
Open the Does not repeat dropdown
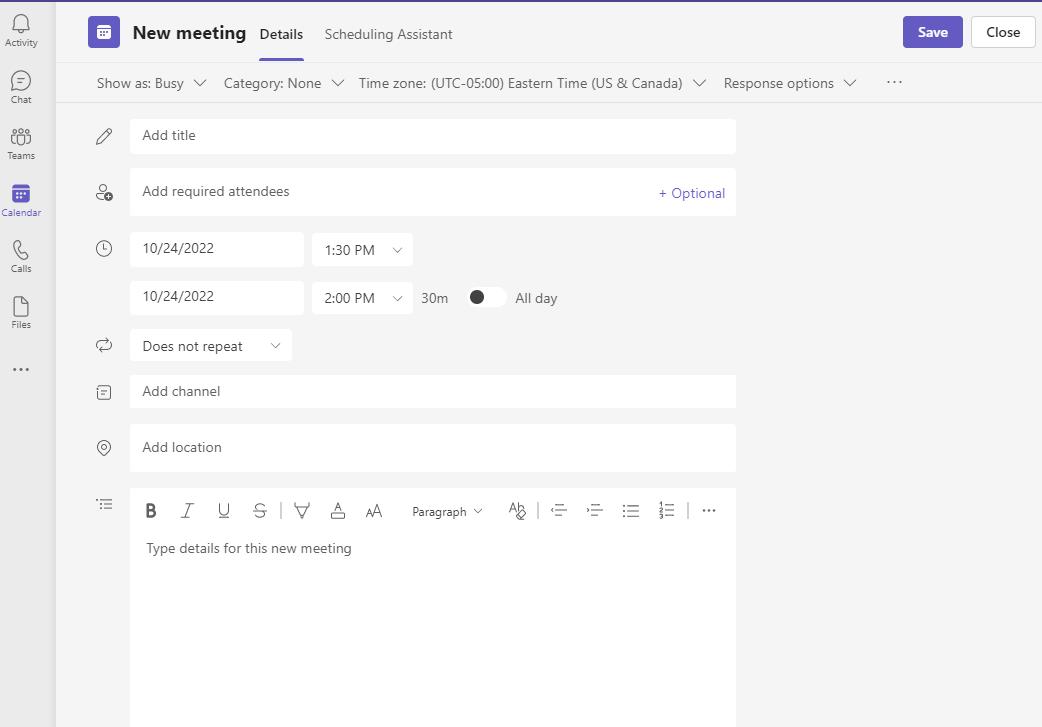pos(211,346)
